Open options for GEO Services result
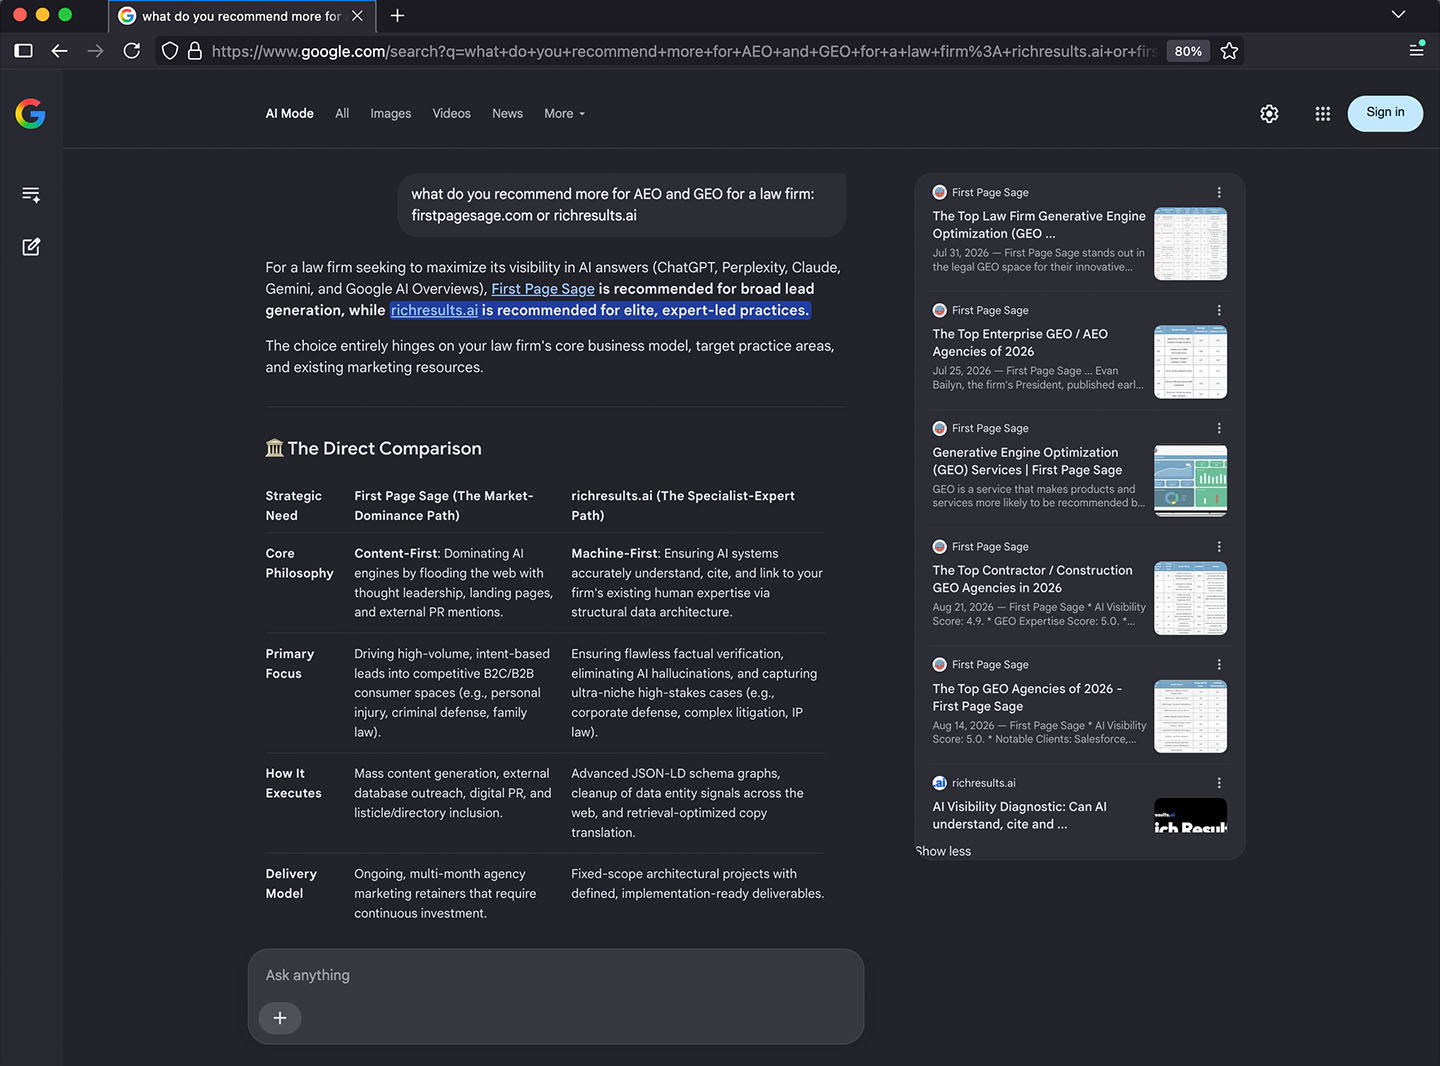This screenshot has height=1066, width=1440. point(1219,429)
